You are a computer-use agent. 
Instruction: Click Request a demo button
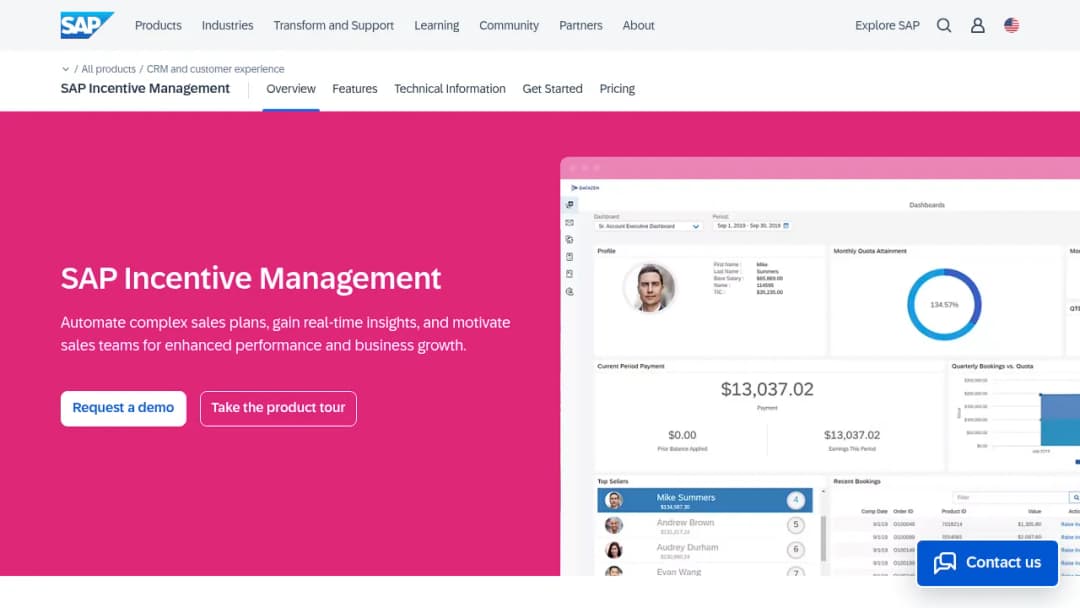[x=123, y=408]
